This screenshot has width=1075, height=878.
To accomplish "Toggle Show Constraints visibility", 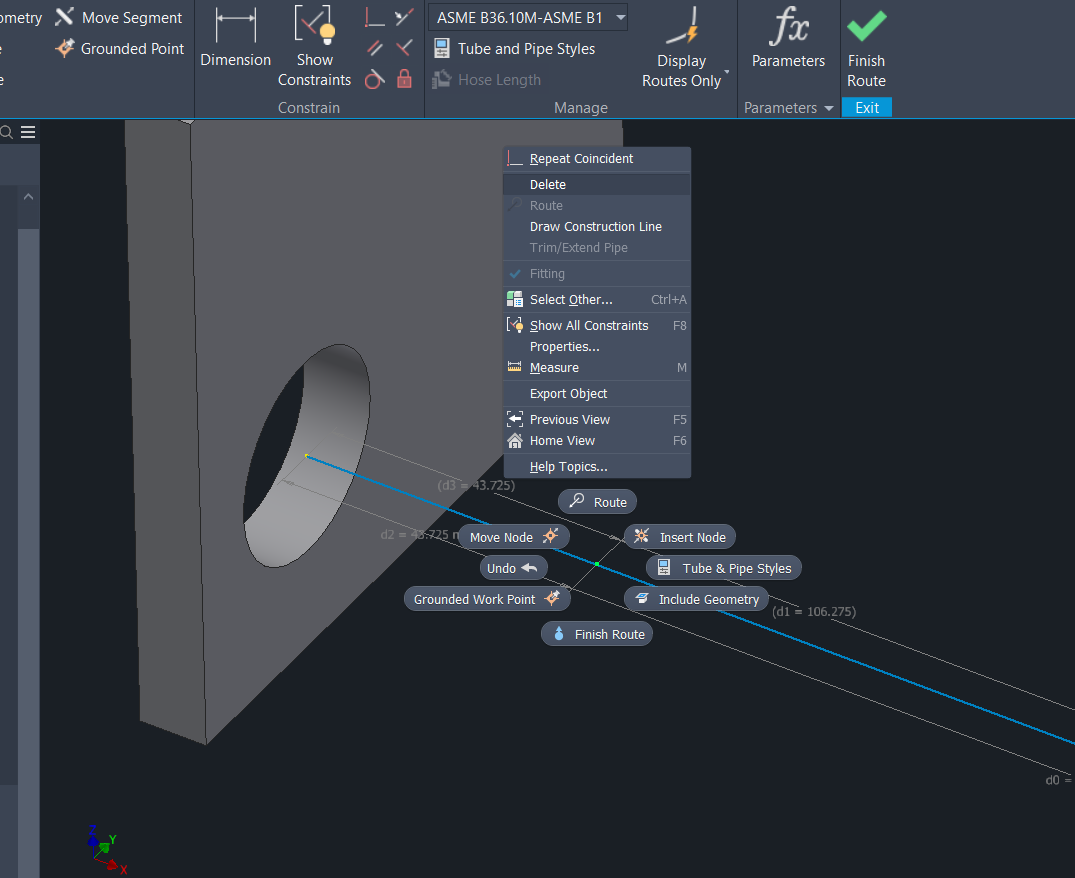I will click(314, 45).
